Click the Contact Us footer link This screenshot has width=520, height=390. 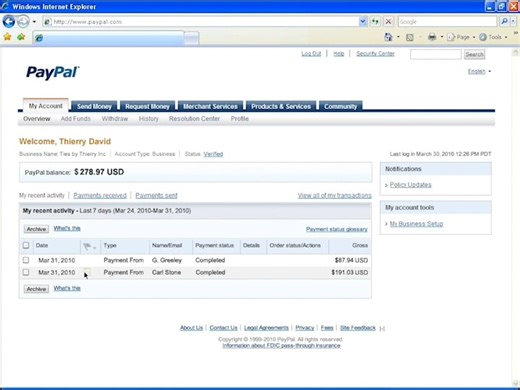click(223, 328)
